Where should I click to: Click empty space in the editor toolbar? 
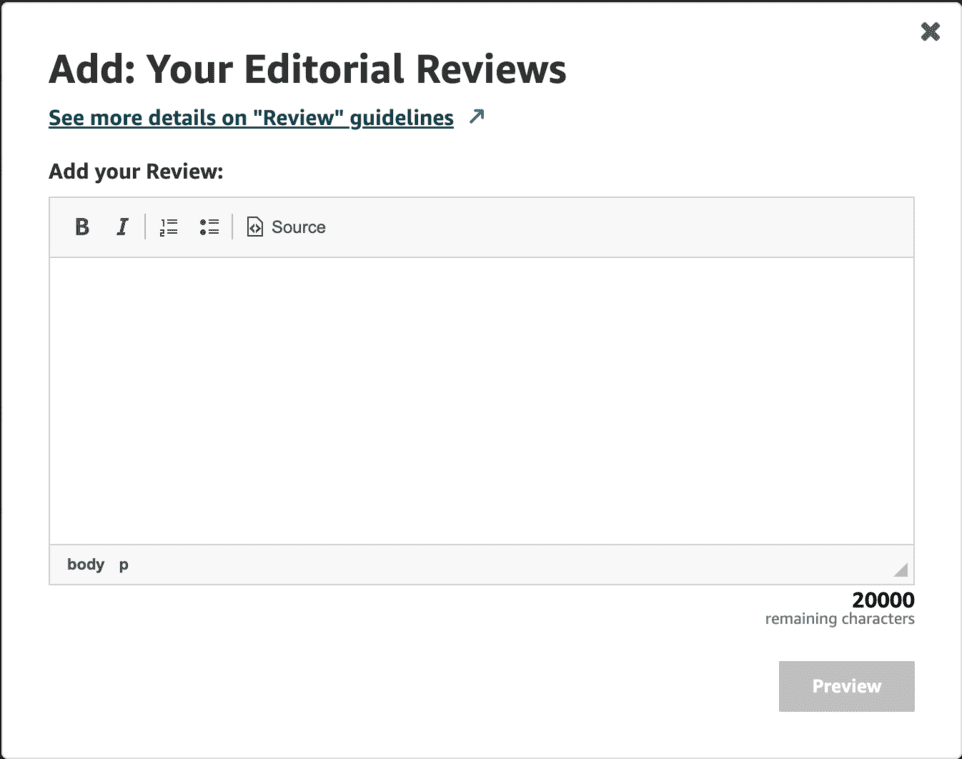click(614, 227)
